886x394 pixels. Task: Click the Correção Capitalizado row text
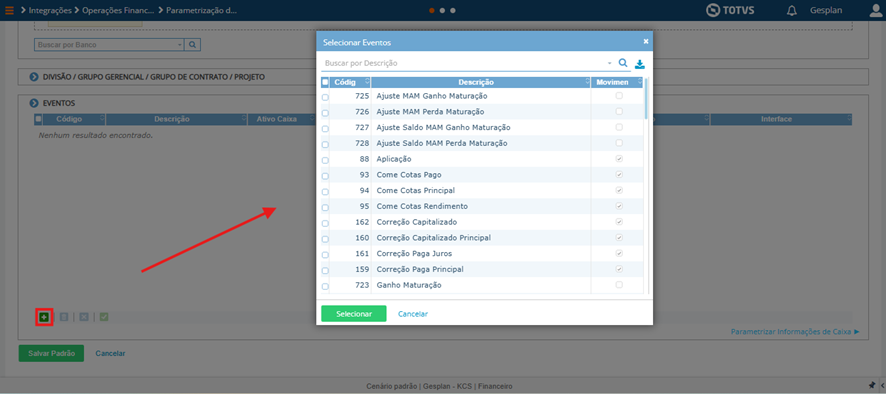point(416,222)
